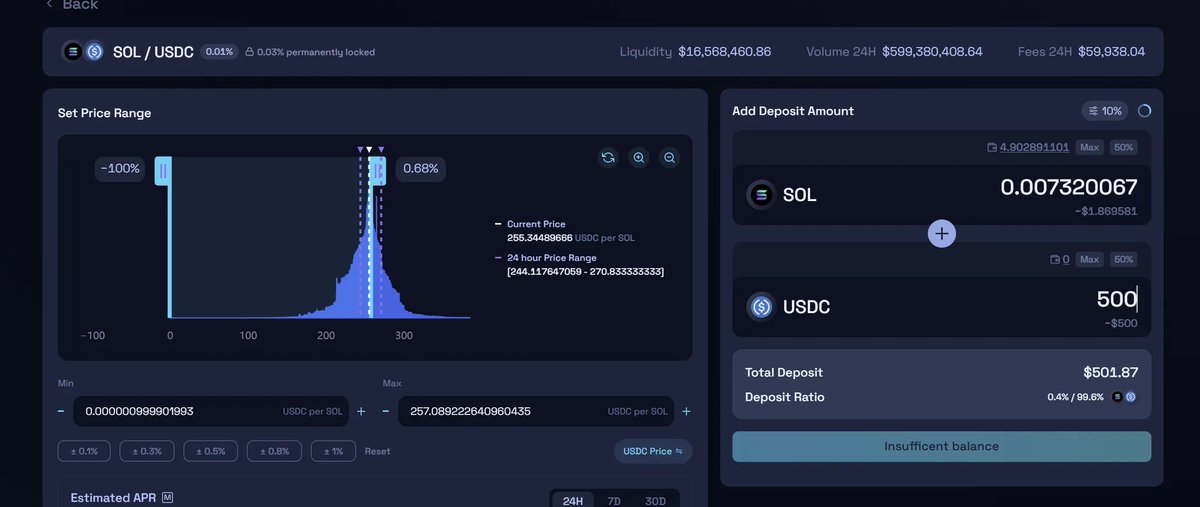Image resolution: width=1200 pixels, height=507 pixels.
Task: Click the M icon next to Estimated APR
Action: click(167, 497)
